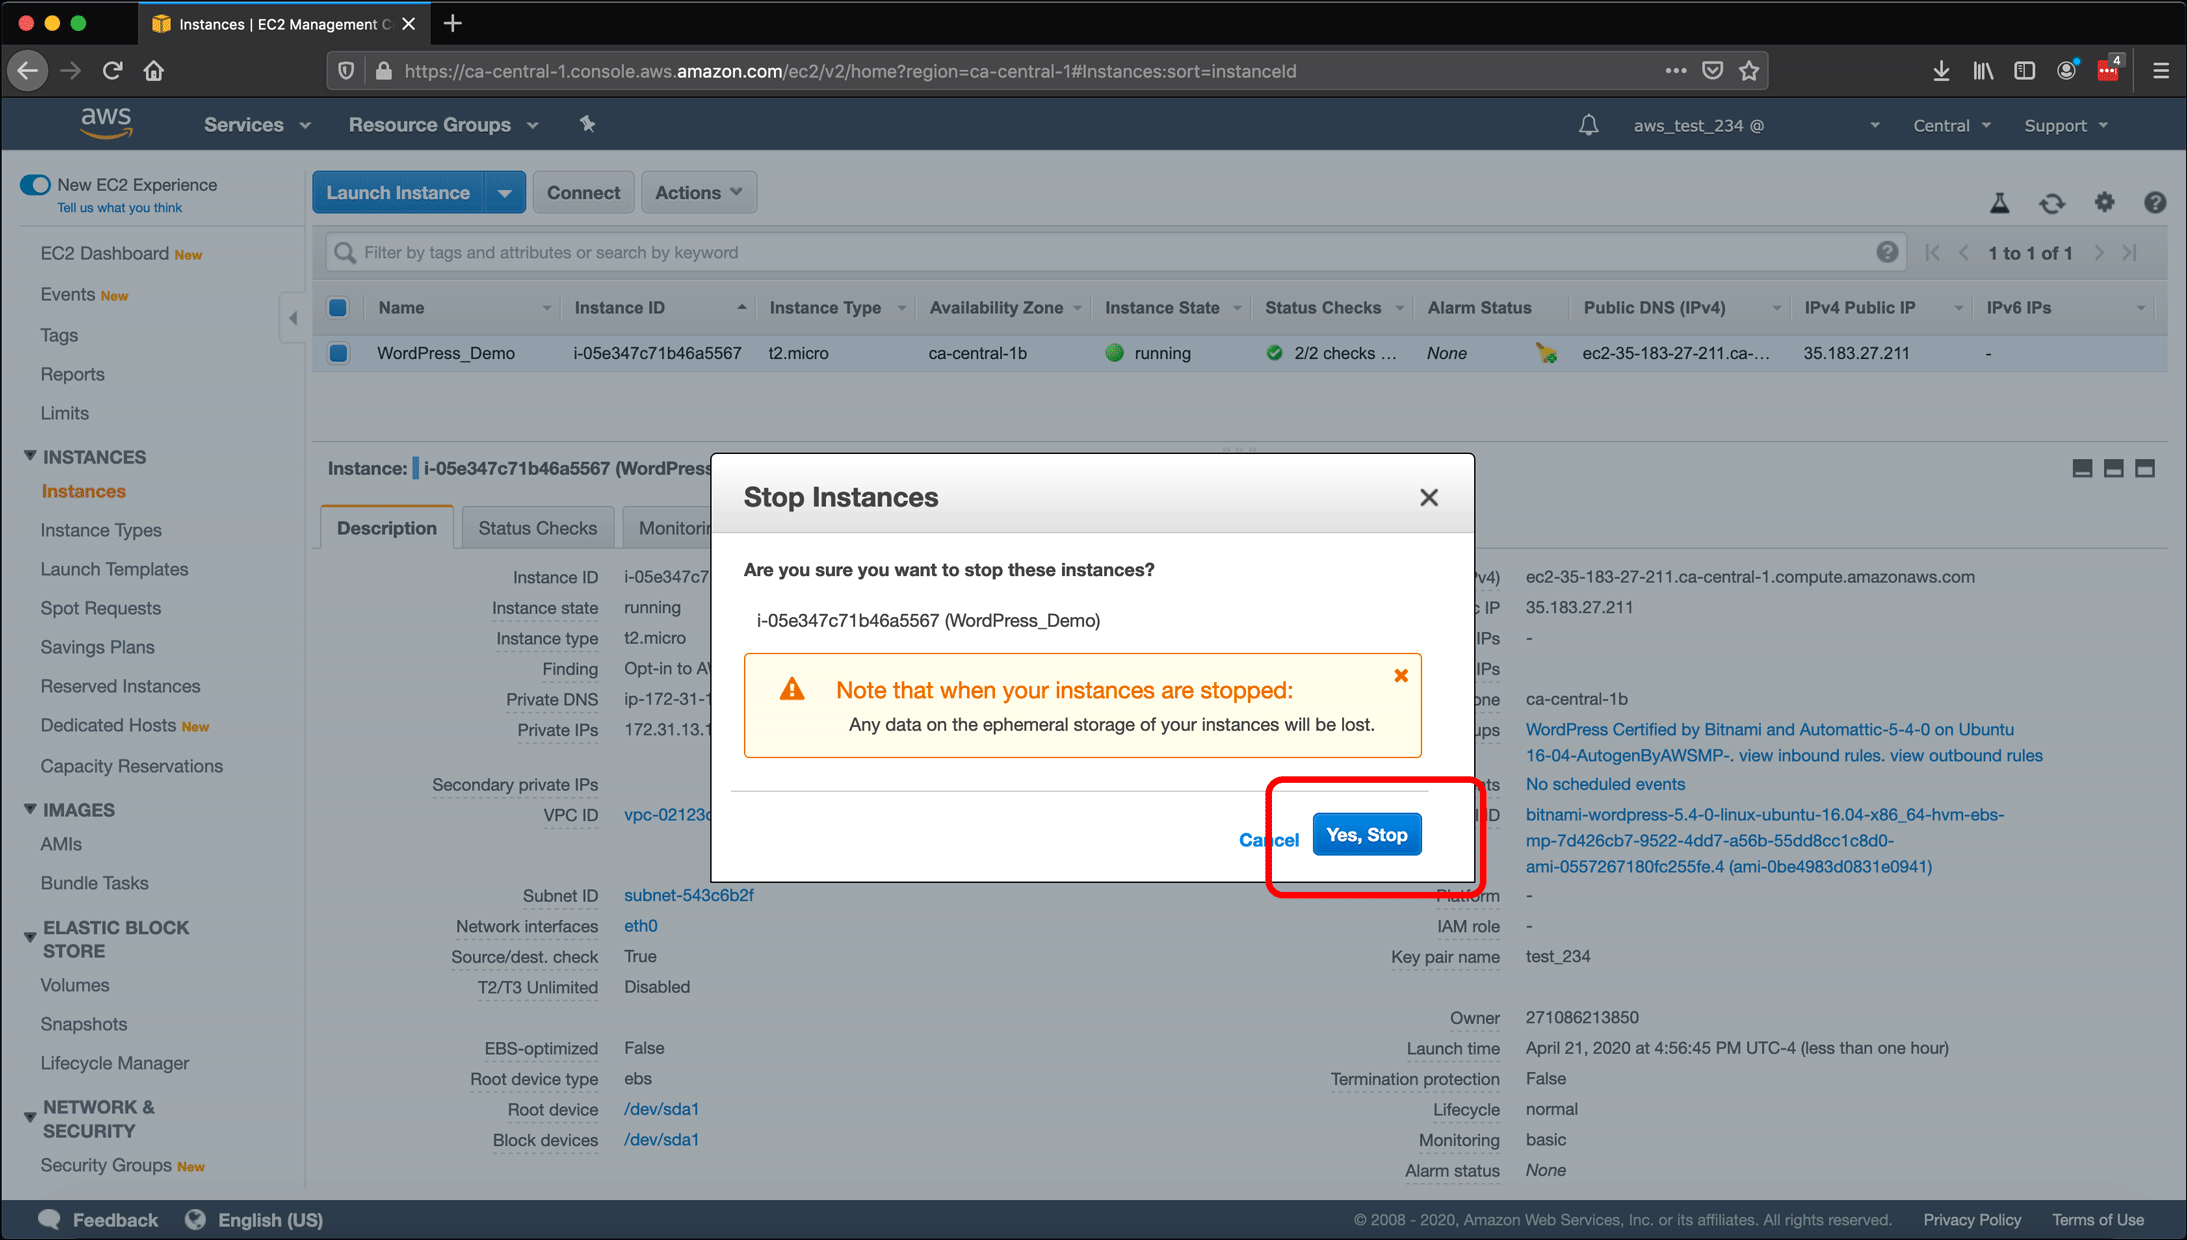Image resolution: width=2187 pixels, height=1240 pixels.
Task: Click the feedback speech bubble icon
Action: [x=49, y=1219]
